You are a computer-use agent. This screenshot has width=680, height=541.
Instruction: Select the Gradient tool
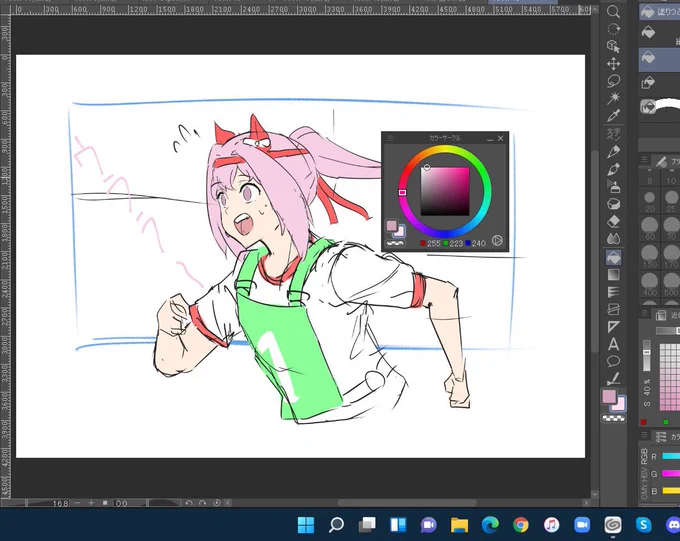tap(613, 275)
